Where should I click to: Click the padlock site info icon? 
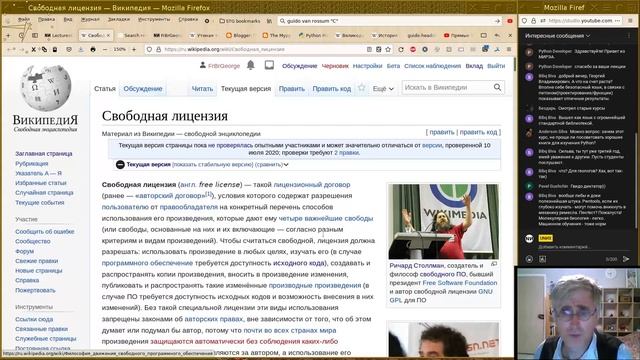[x=158, y=49]
